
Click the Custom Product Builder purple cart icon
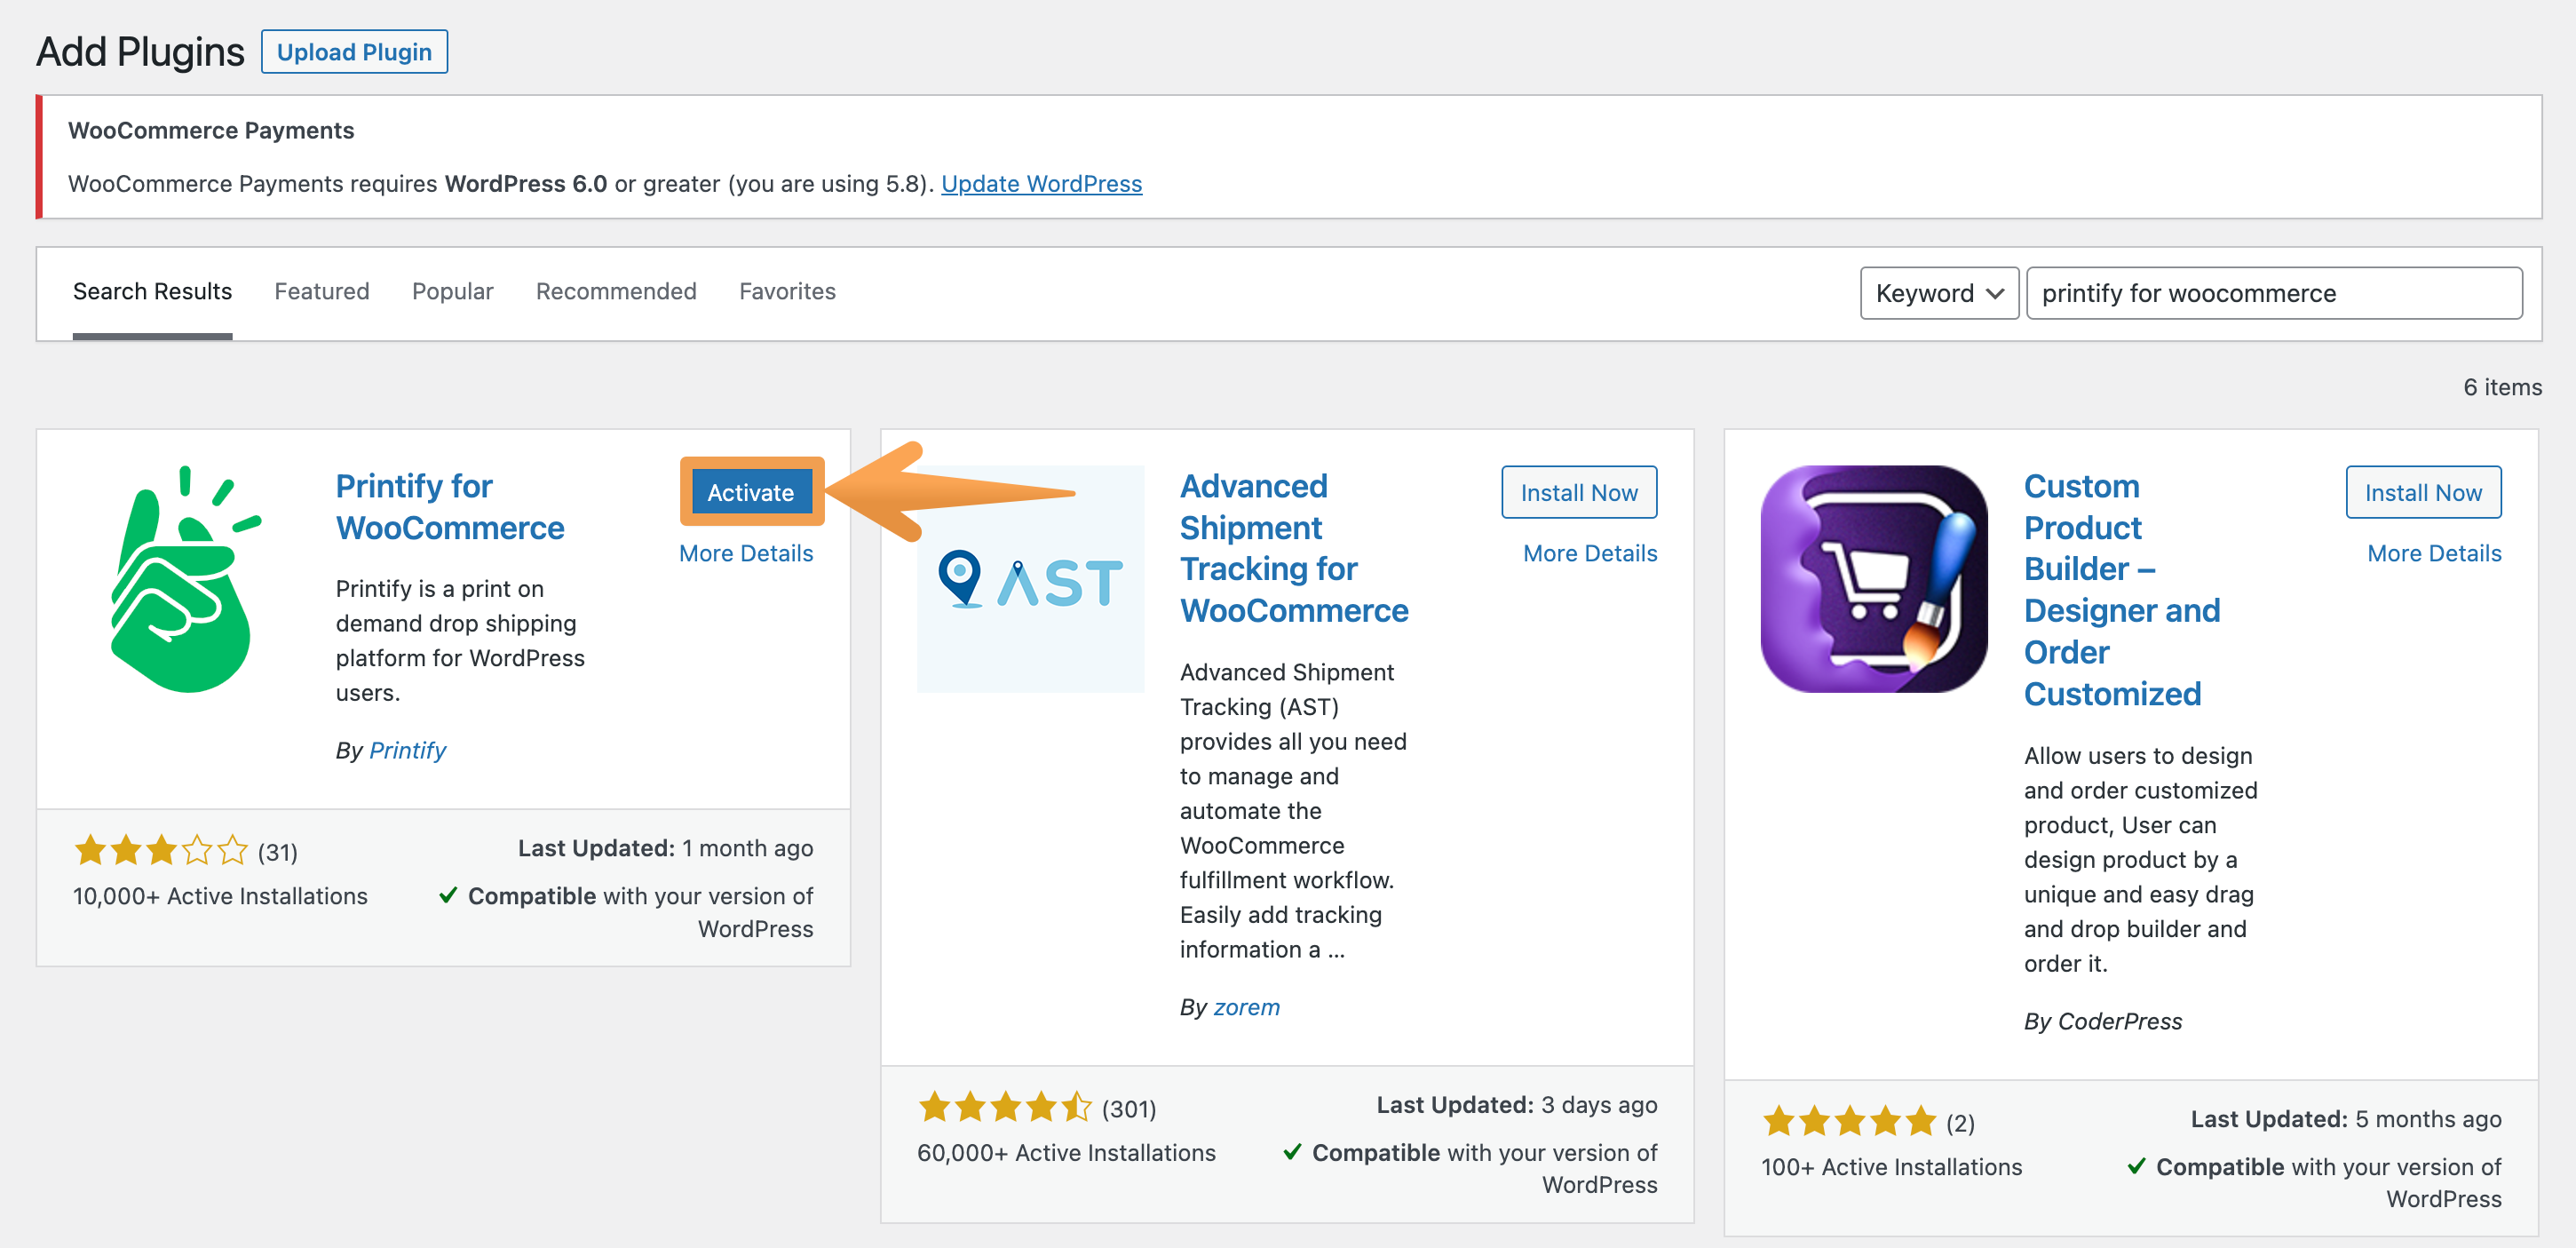(1874, 579)
